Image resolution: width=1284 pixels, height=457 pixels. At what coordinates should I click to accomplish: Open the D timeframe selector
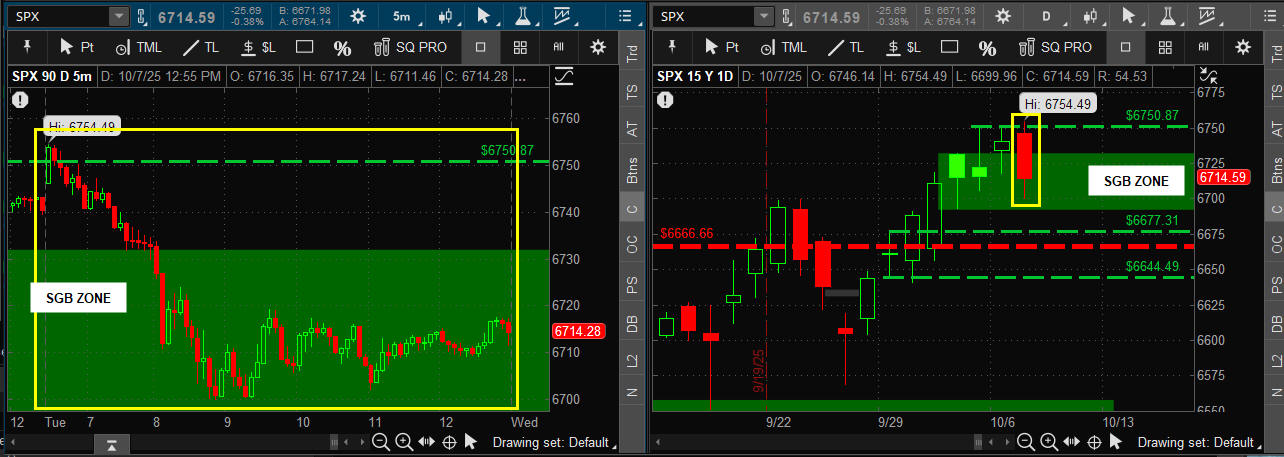[1047, 16]
